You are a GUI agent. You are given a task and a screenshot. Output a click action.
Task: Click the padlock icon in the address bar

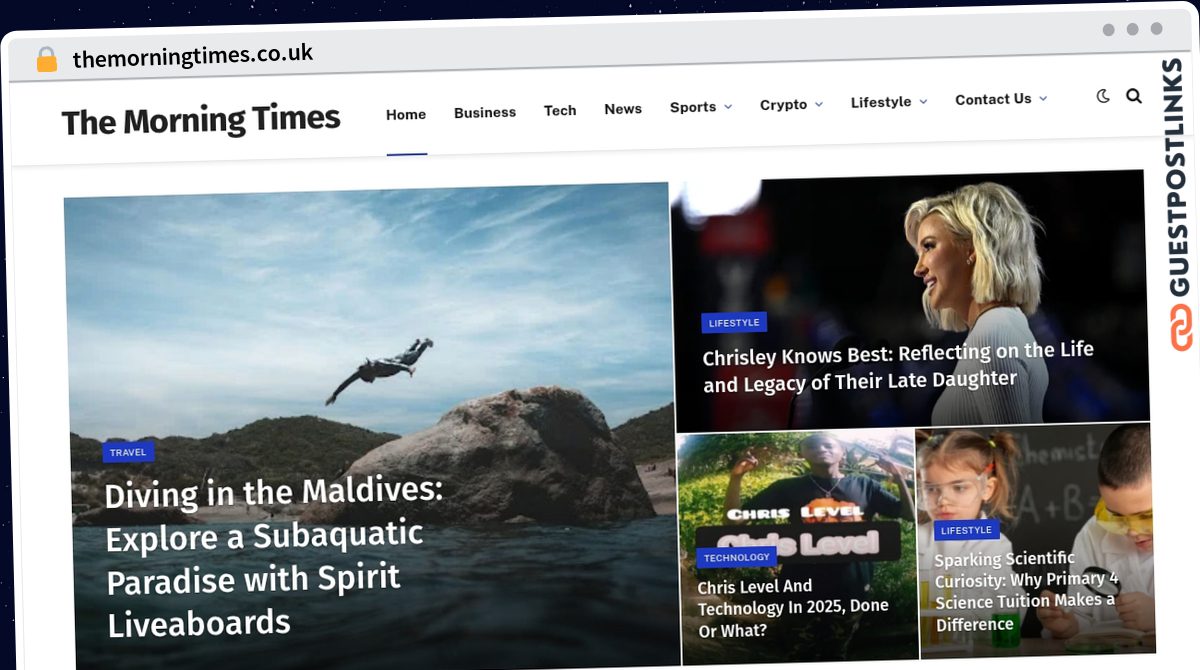point(47,59)
